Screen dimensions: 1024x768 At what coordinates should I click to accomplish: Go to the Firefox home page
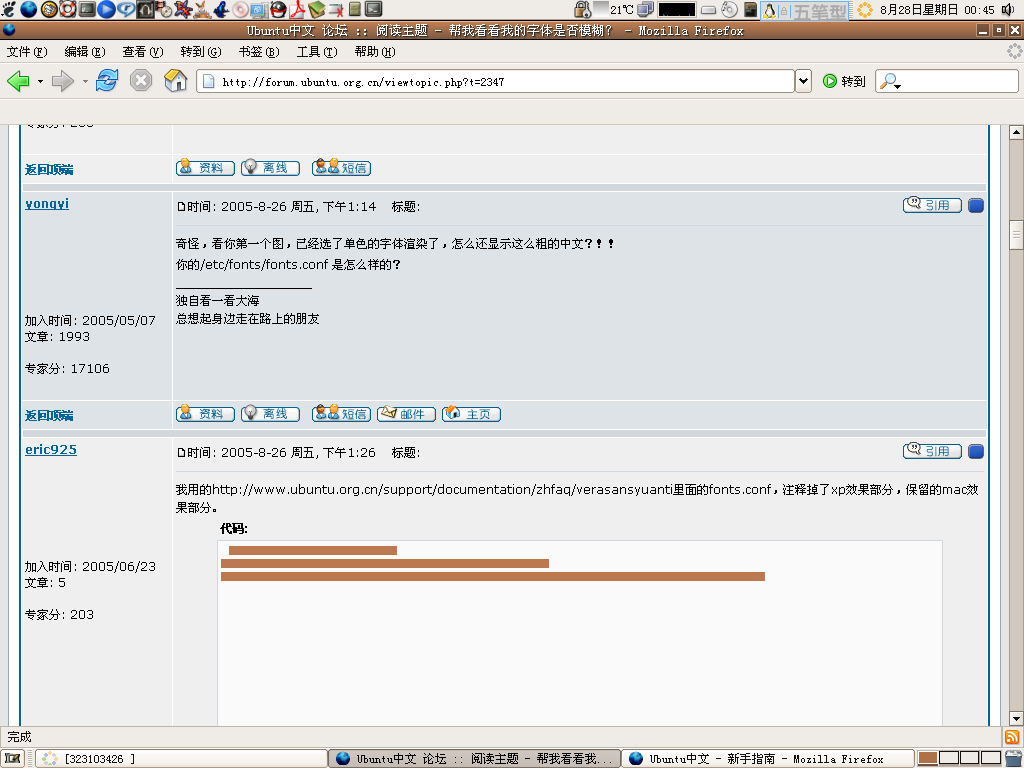[176, 81]
